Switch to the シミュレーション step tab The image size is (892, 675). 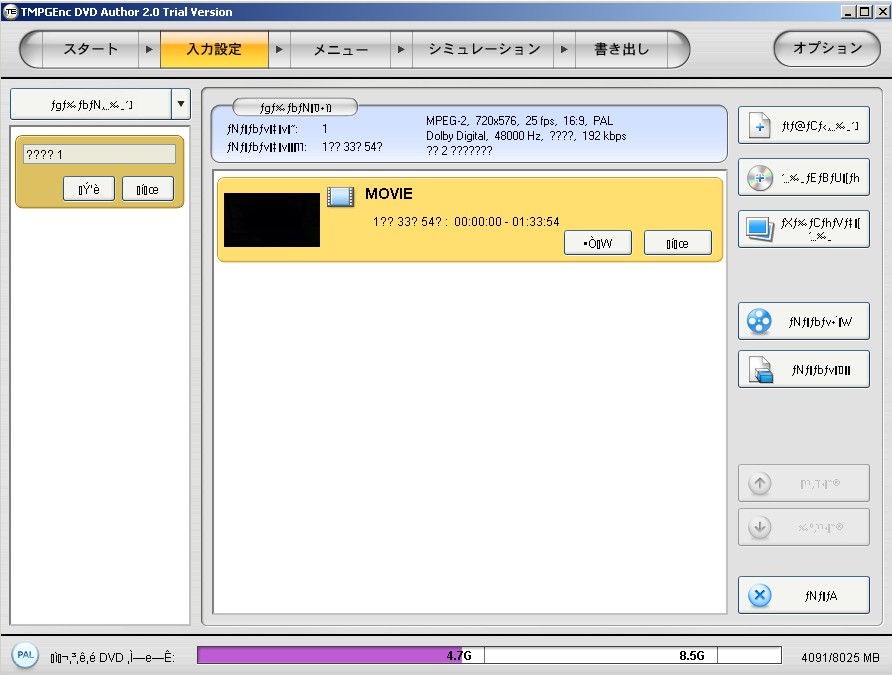point(483,49)
